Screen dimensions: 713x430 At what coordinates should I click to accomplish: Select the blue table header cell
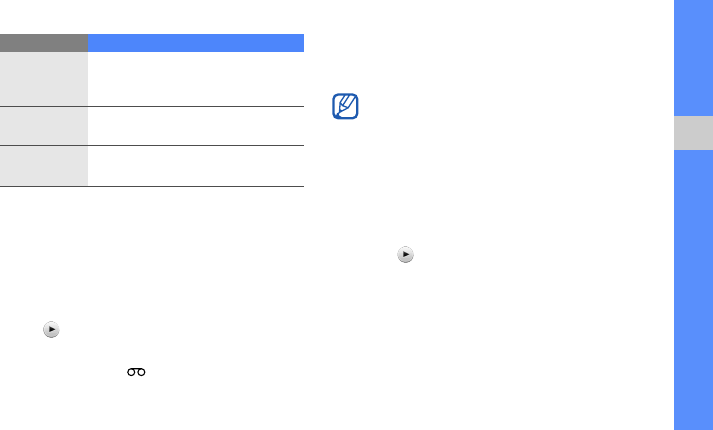tap(195, 43)
